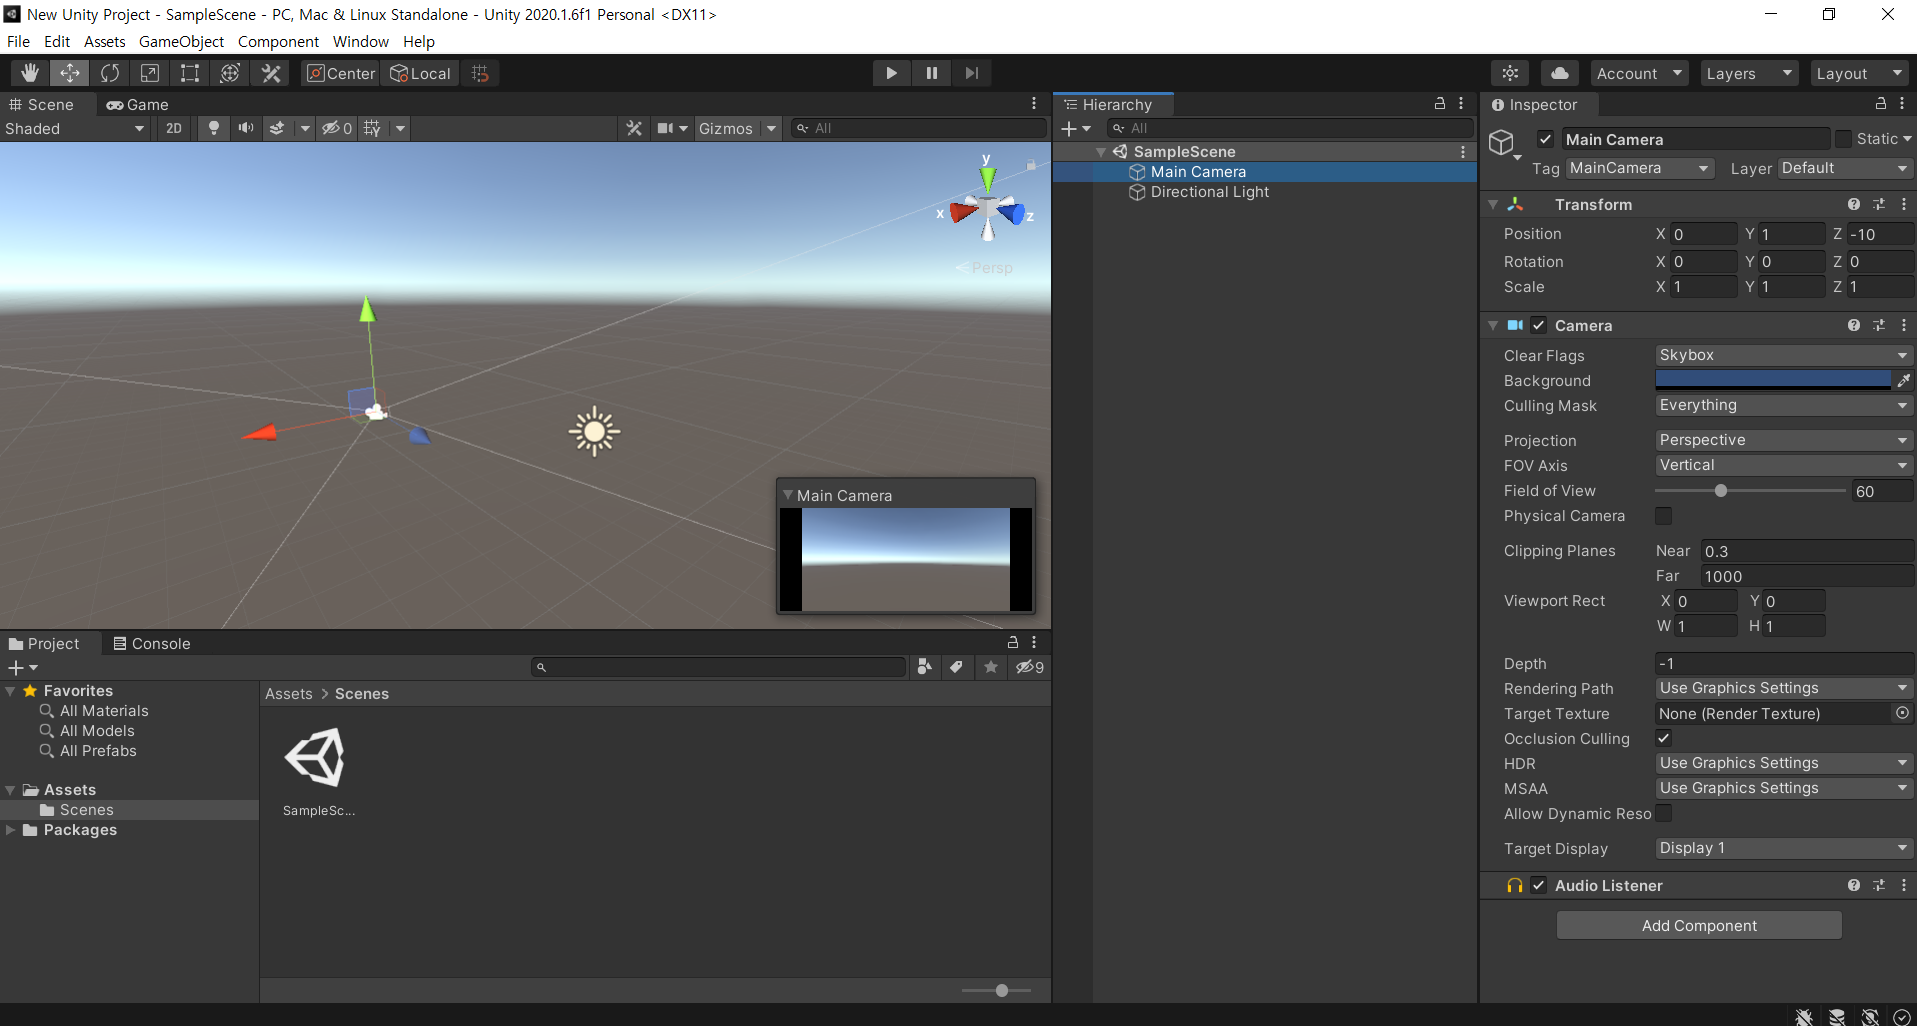The height and width of the screenshot is (1026, 1917).
Task: Open the Window menu
Action: pyautogui.click(x=361, y=41)
